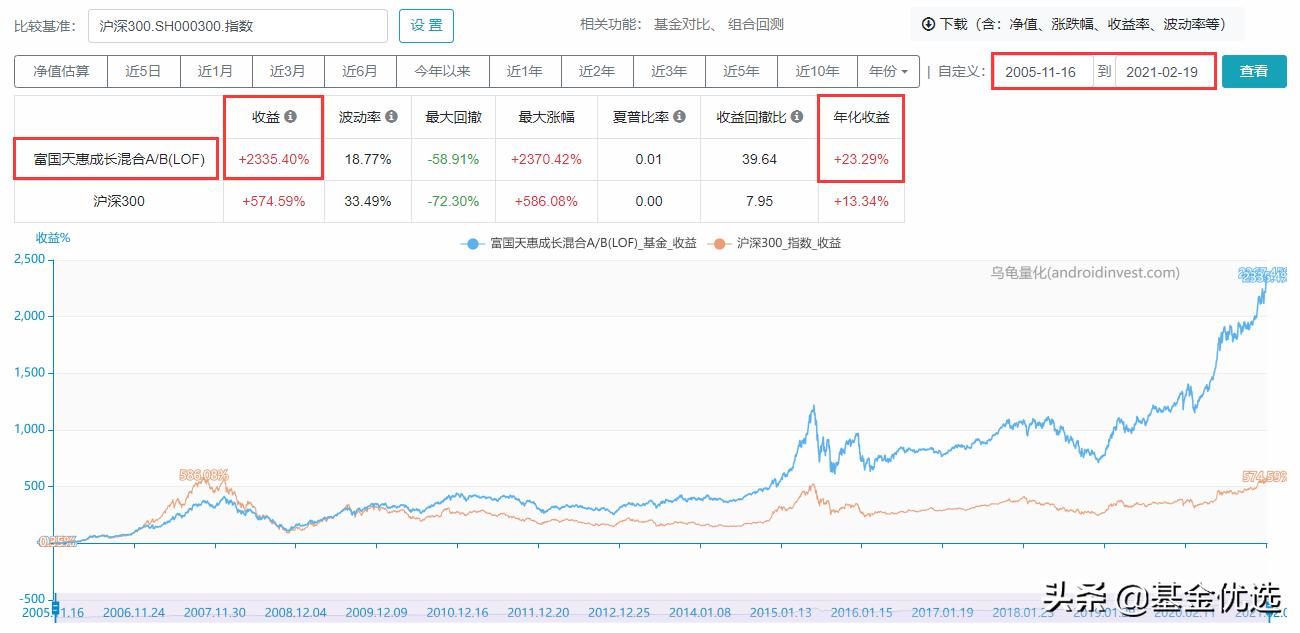1300x633 pixels.
Task: Toggle visibility of 沪深300_指数_收益 legend entry
Action: (x=790, y=243)
